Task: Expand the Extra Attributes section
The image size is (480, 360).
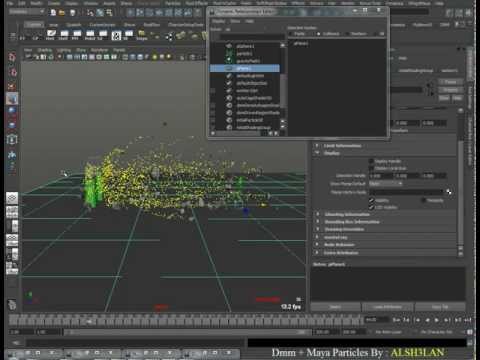Action: click(x=317, y=253)
